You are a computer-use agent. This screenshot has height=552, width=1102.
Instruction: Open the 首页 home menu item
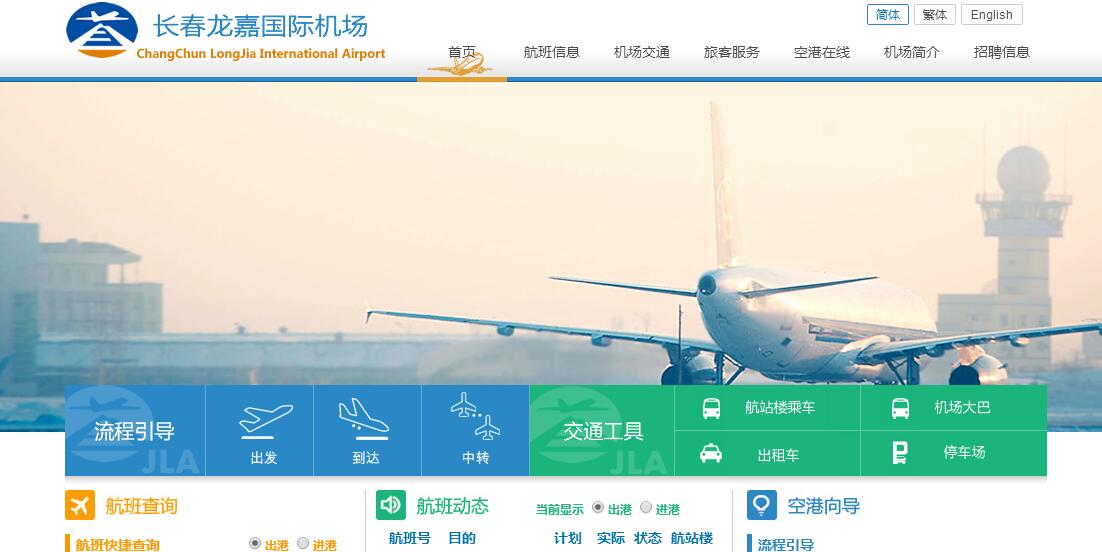coord(462,52)
